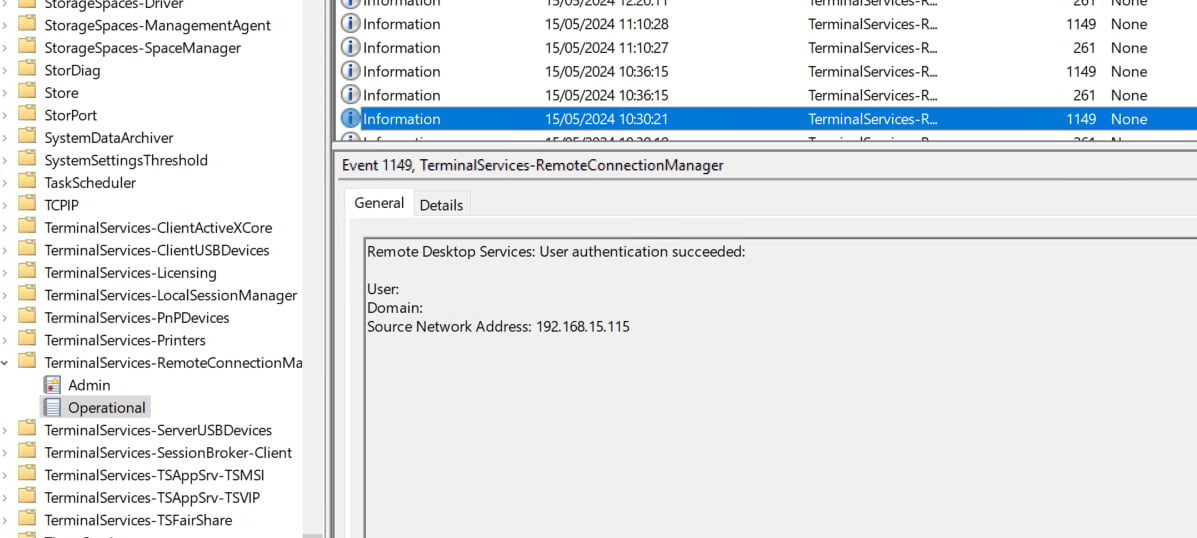
Task: Expand the TerminalServices-Licensing tree node
Action: pos(6,273)
